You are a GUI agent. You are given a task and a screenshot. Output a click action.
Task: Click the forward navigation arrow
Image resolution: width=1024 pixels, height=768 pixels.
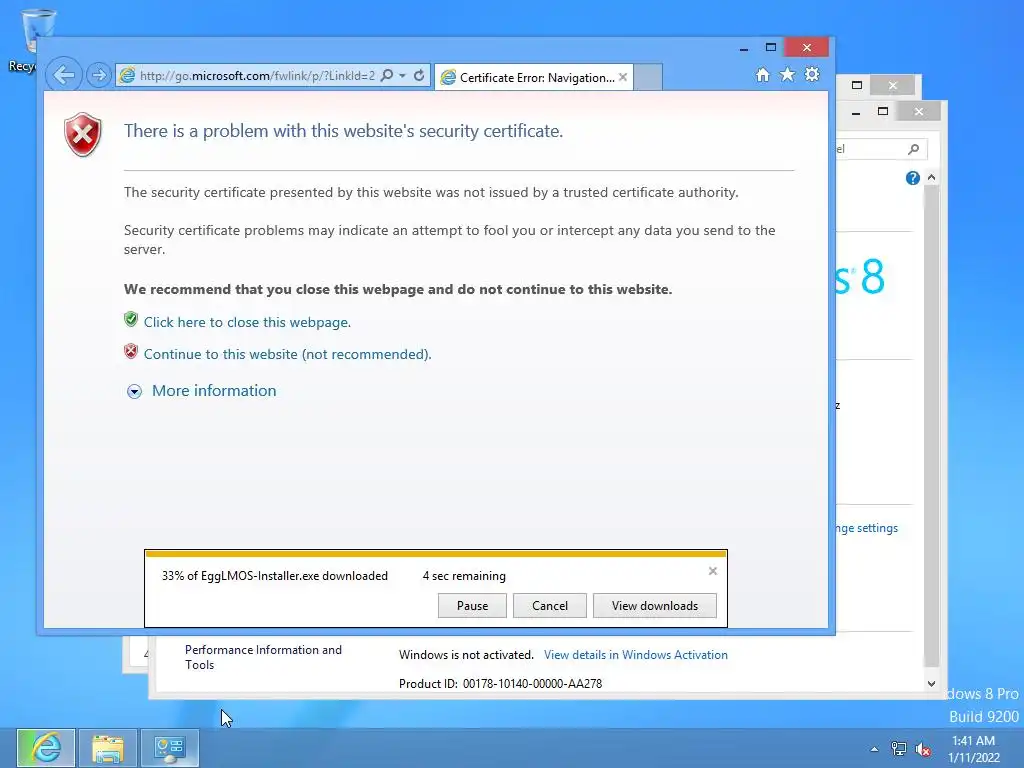(99, 75)
